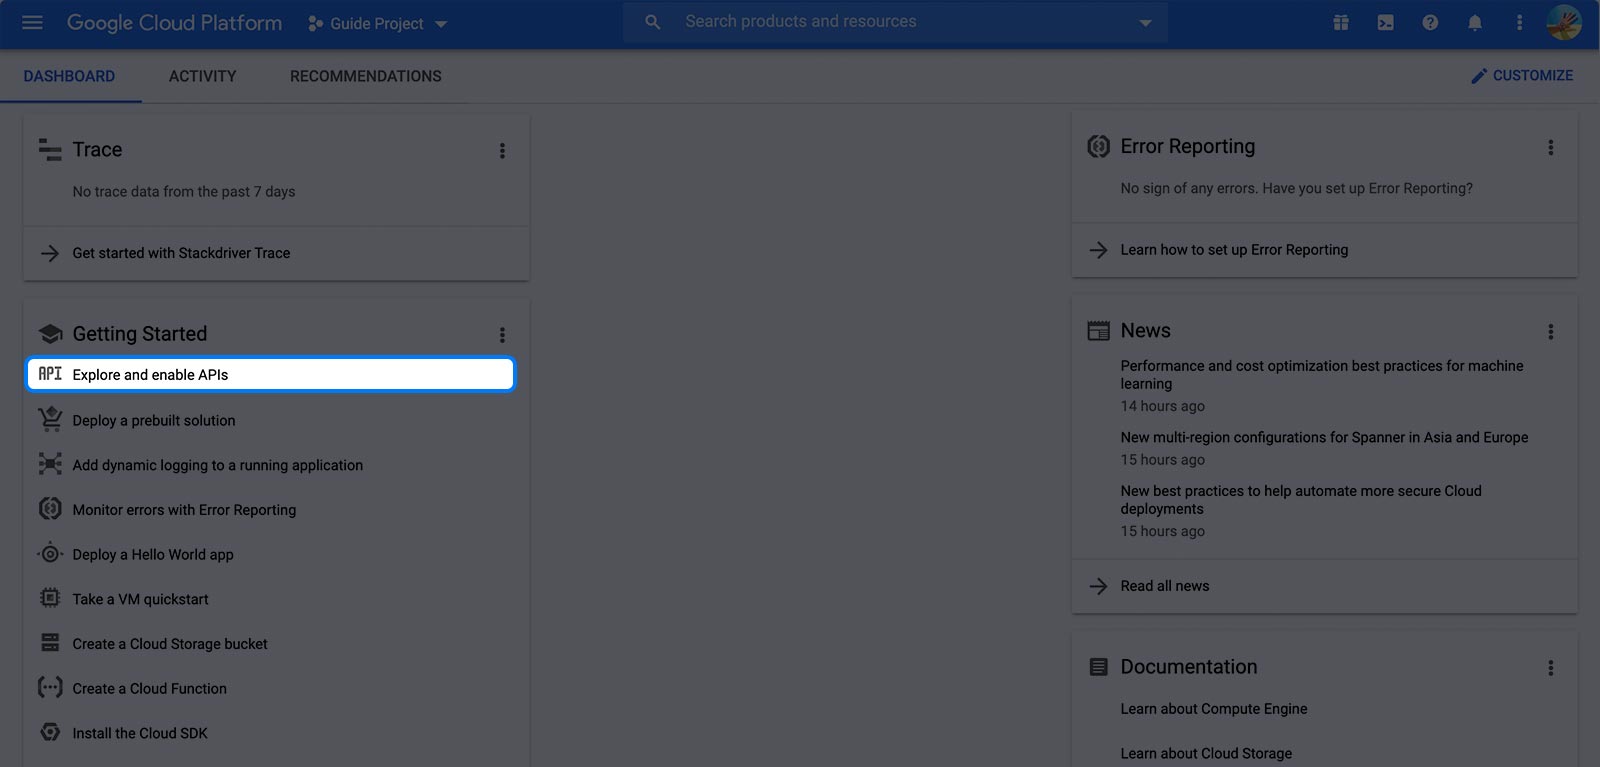Open Read all news
Viewport: 1600px width, 767px height.
click(x=1165, y=586)
